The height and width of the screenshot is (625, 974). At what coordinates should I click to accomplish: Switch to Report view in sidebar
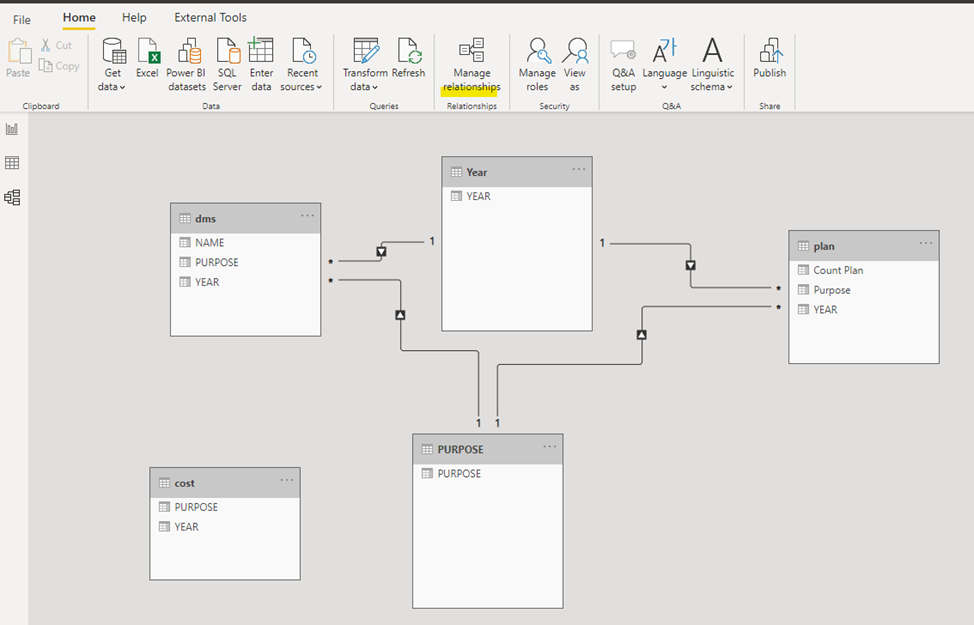click(12, 129)
